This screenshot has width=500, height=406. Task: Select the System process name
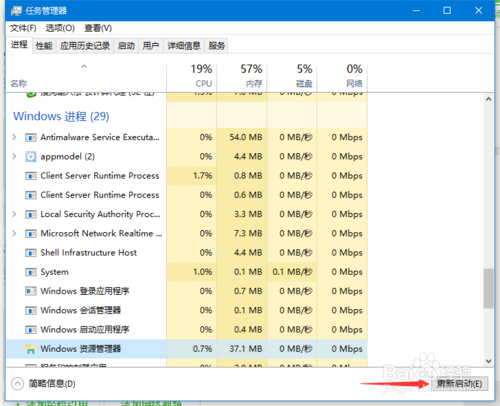(x=54, y=272)
